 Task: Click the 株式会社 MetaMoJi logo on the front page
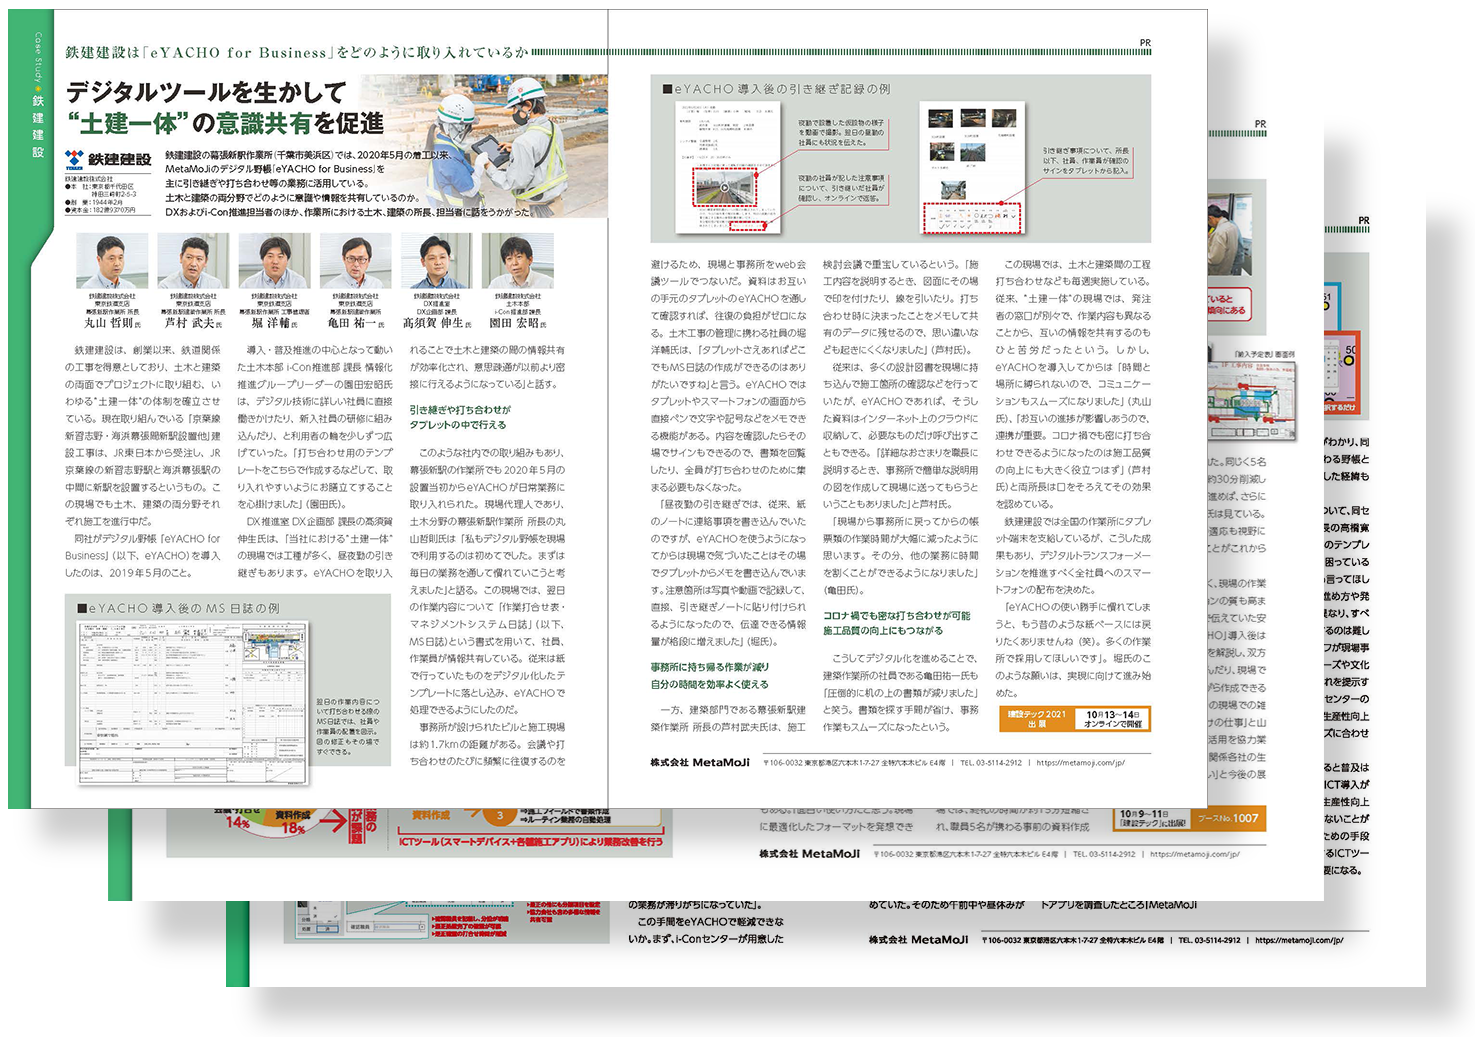(x=700, y=762)
